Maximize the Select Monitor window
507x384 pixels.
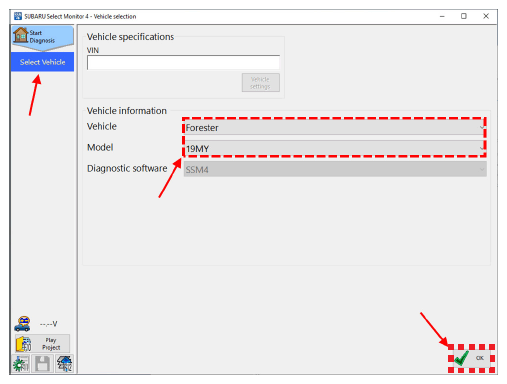click(x=464, y=16)
